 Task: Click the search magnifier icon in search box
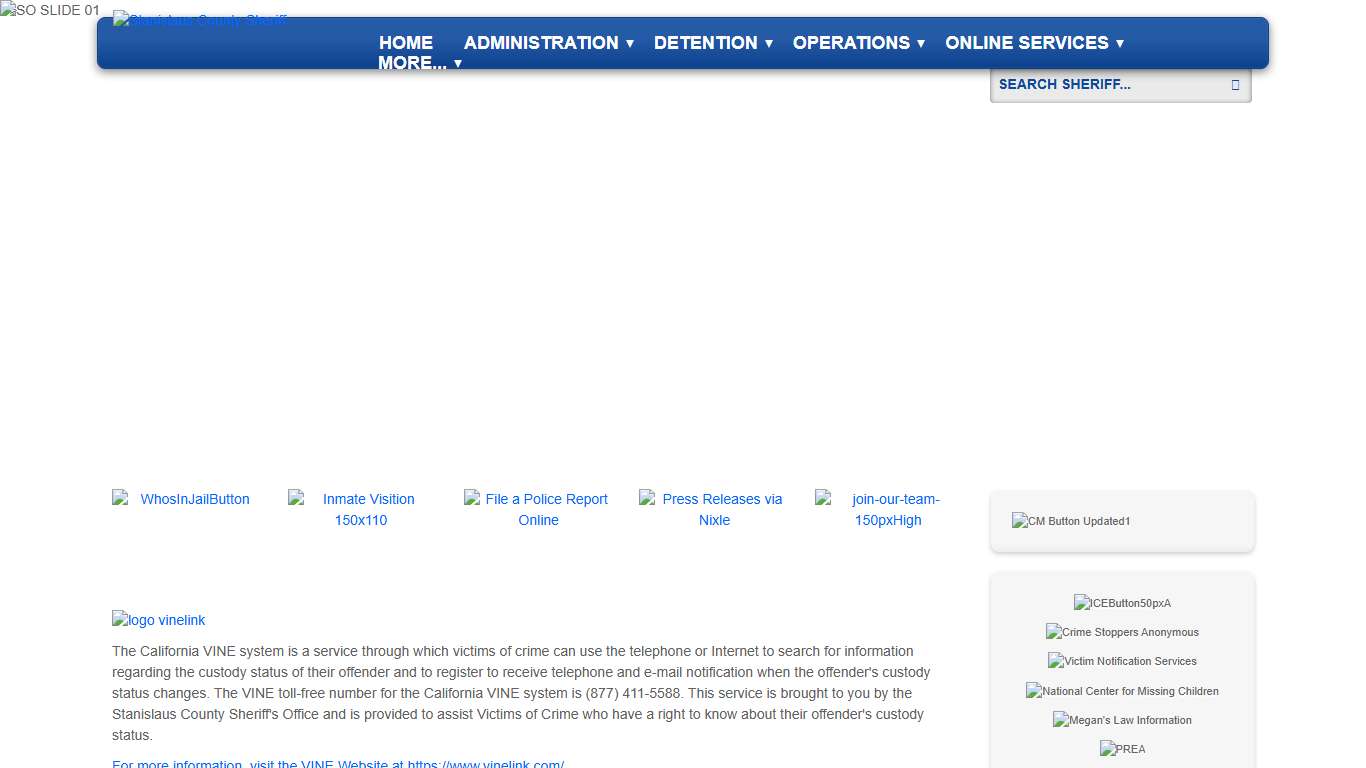(x=1235, y=85)
